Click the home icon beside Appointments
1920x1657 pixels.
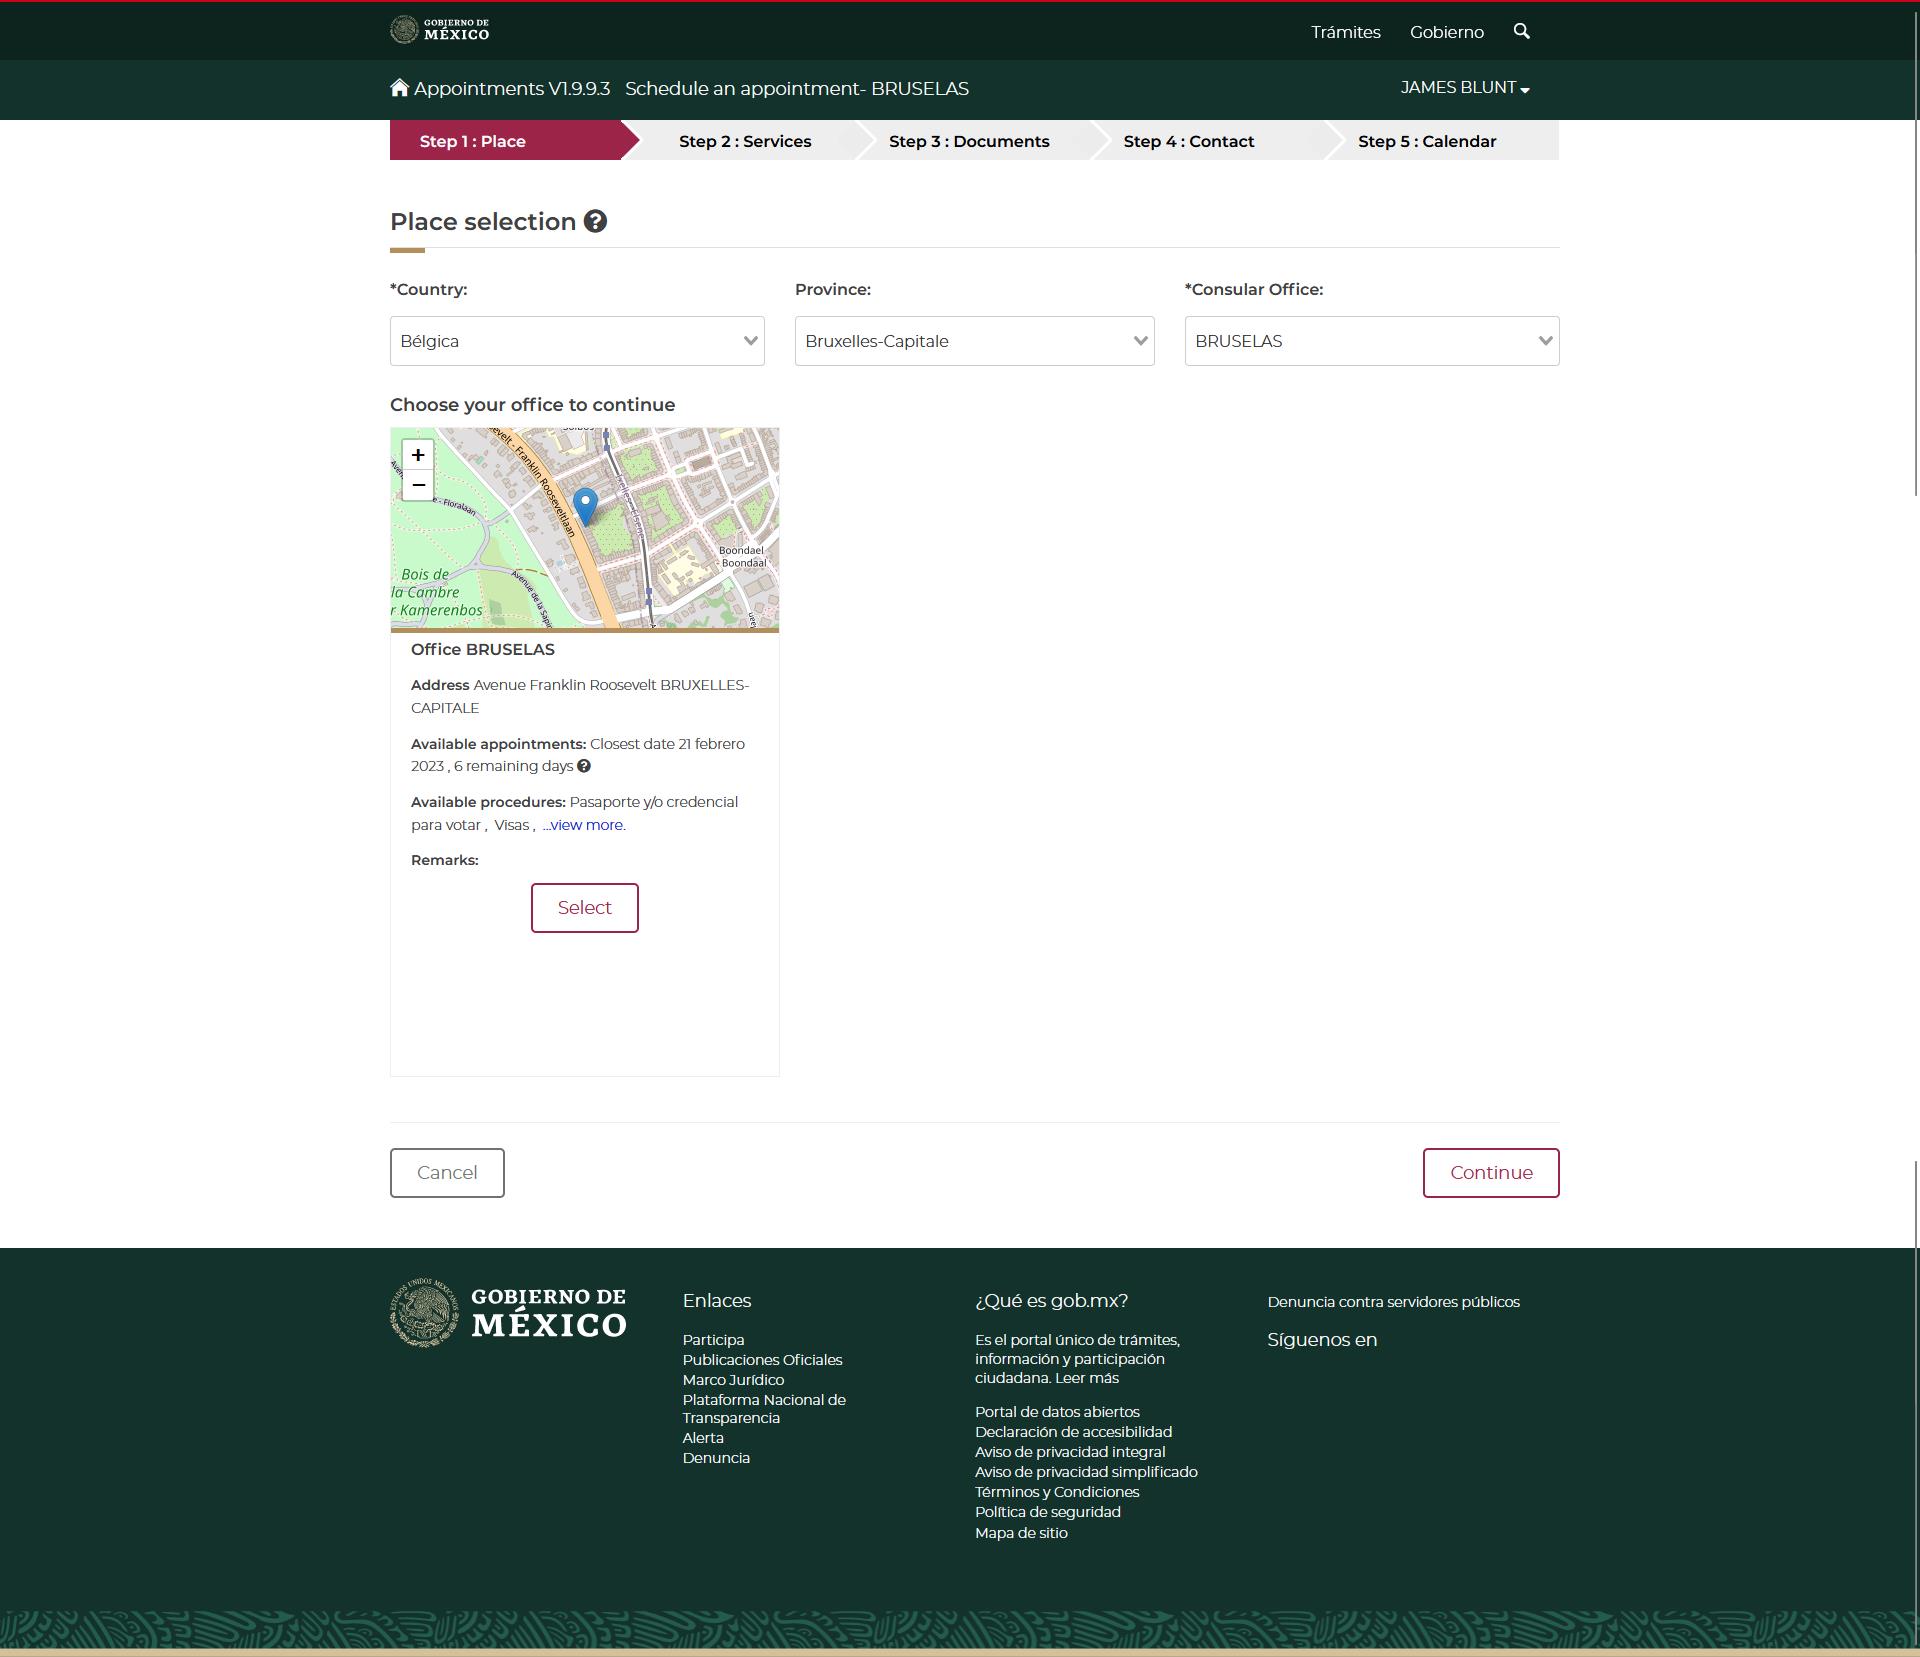point(399,88)
